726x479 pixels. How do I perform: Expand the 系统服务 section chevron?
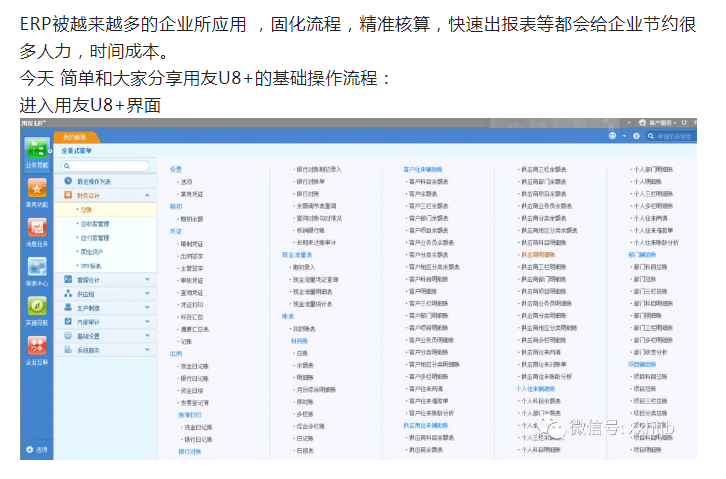[147, 349]
